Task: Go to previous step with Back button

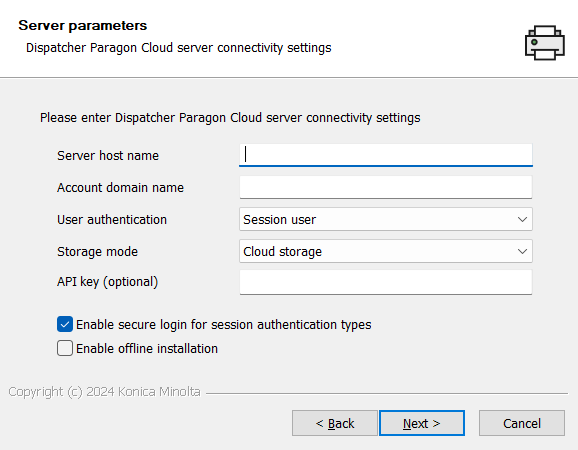Action: (x=335, y=423)
